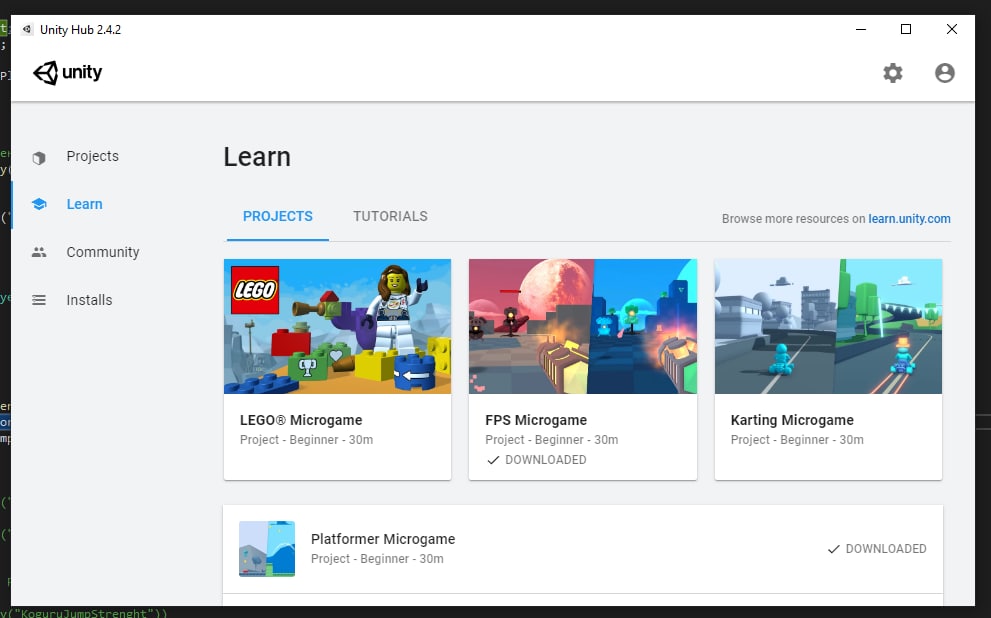This screenshot has width=991, height=618.
Task: Select the FPS Microgame title
Action: (x=536, y=420)
